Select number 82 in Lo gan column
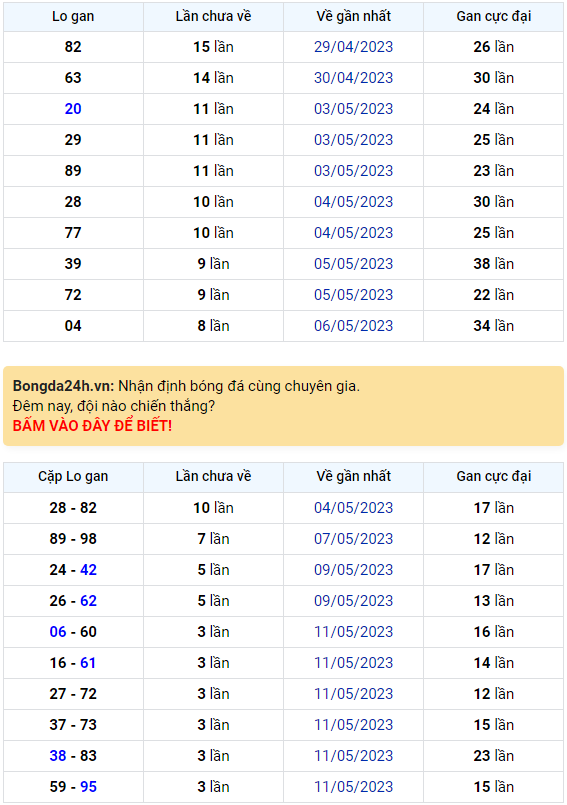 (73, 47)
